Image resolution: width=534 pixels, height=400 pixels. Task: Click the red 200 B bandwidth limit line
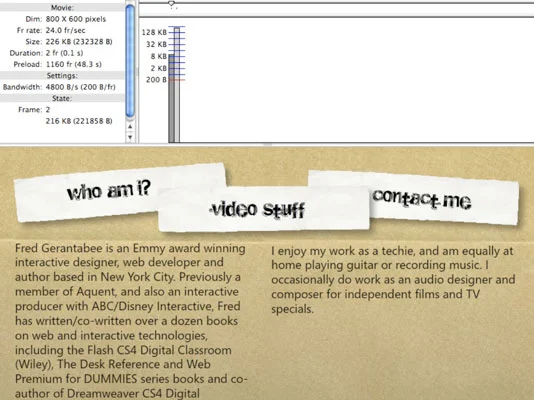pyautogui.click(x=176, y=80)
